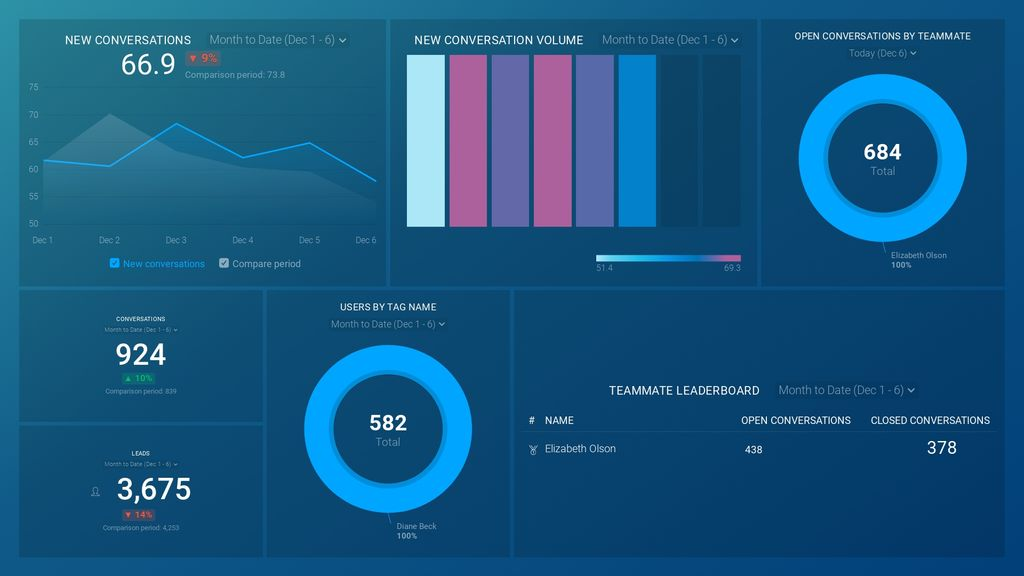Sort by Closed Conversations column header
The width and height of the screenshot is (1024, 576).
point(930,421)
